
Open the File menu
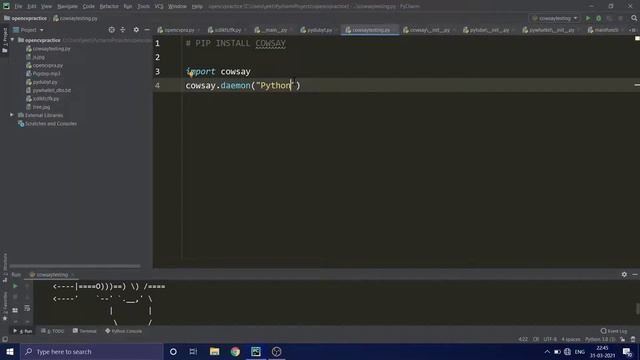coord(18,7)
